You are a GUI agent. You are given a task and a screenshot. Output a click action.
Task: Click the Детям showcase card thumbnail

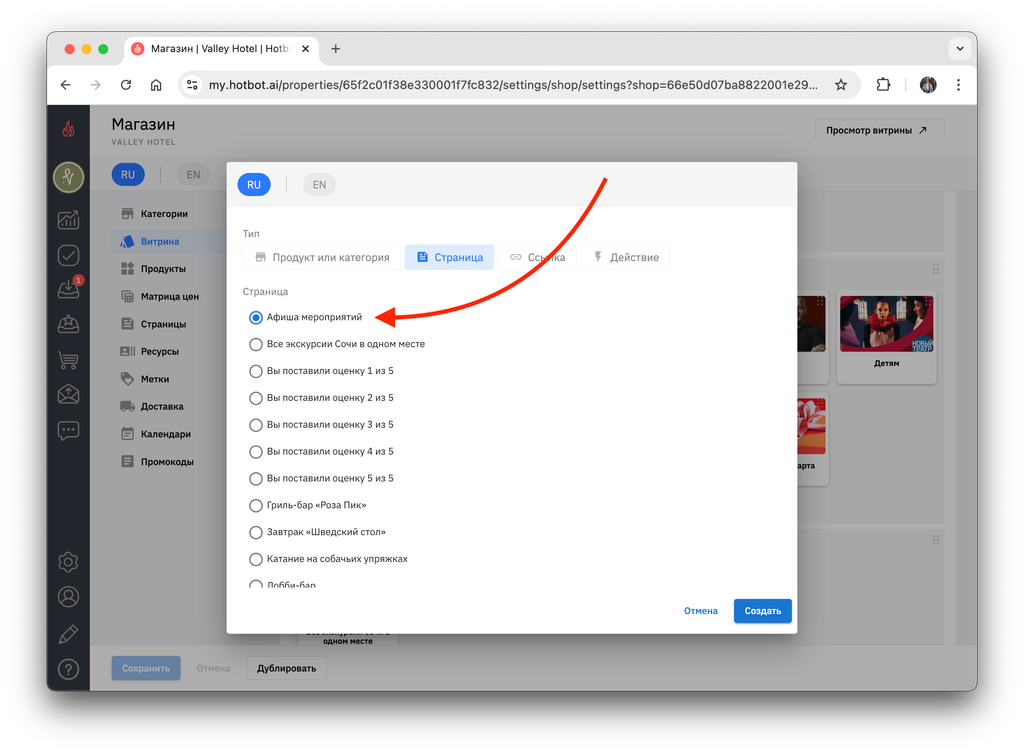[886, 324]
